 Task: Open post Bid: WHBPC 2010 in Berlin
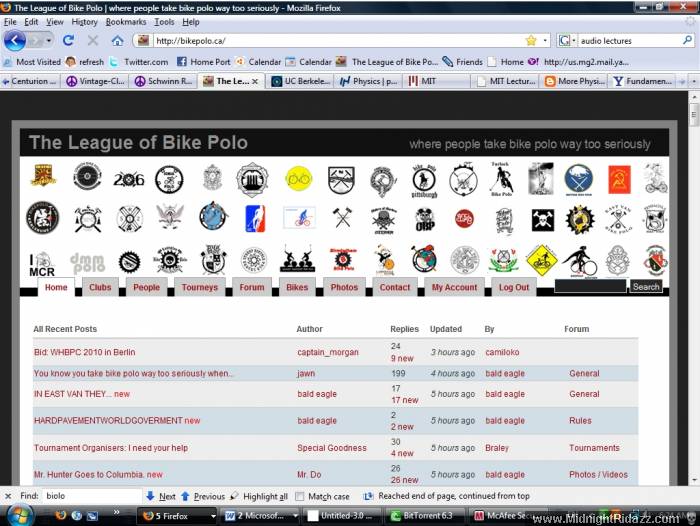coord(84,352)
